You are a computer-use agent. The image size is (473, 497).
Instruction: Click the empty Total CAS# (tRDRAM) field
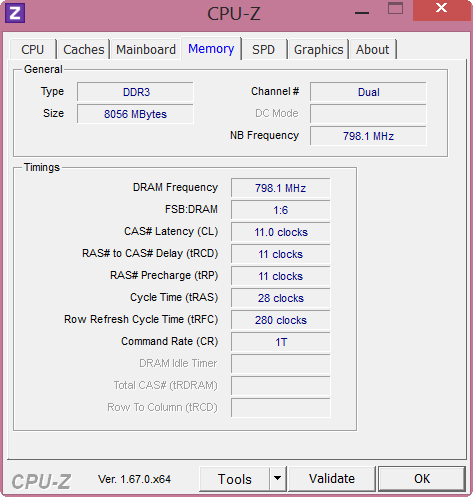pos(281,386)
